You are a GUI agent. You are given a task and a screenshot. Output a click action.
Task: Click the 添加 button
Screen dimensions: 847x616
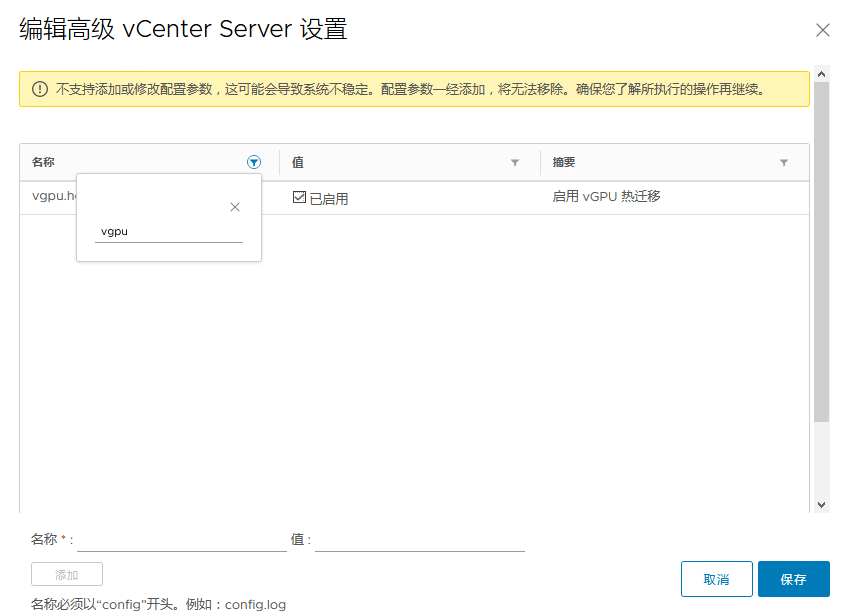click(x=67, y=574)
